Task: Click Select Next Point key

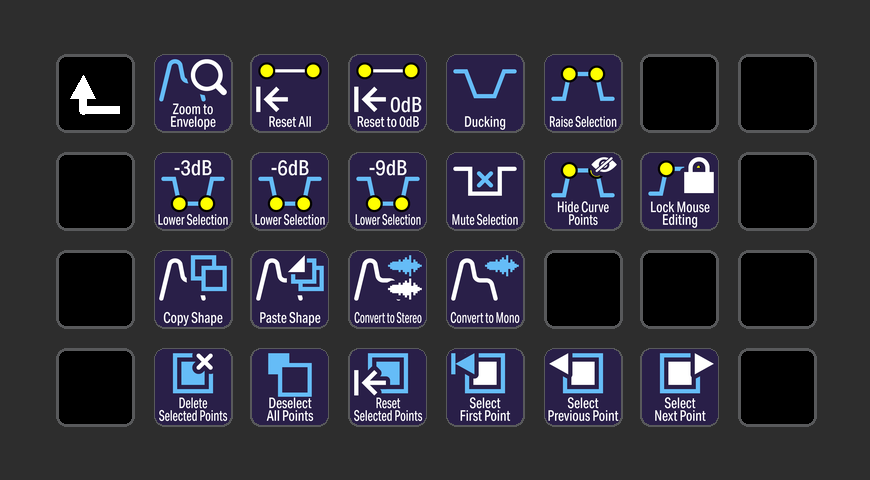Action: click(x=680, y=387)
